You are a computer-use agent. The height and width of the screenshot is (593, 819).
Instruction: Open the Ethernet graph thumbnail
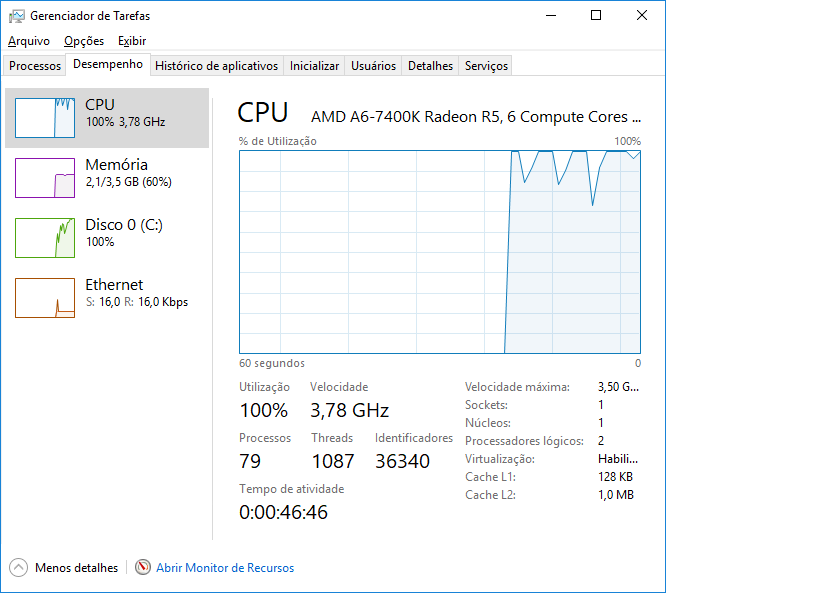click(x=45, y=298)
